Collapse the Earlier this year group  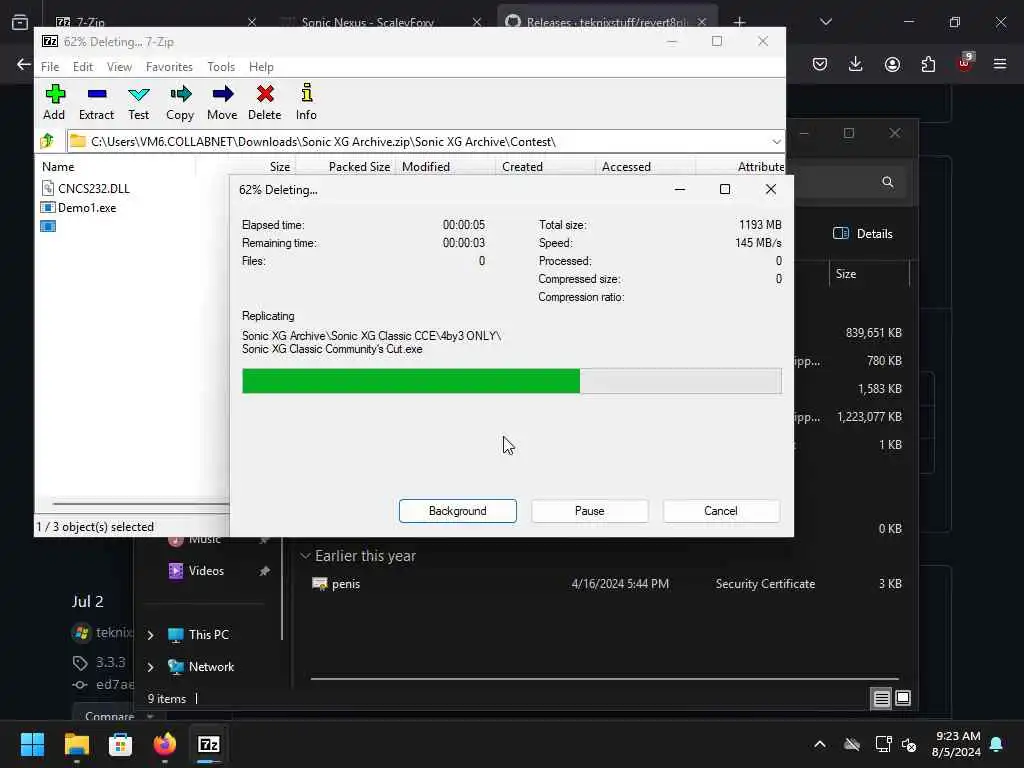pos(305,556)
